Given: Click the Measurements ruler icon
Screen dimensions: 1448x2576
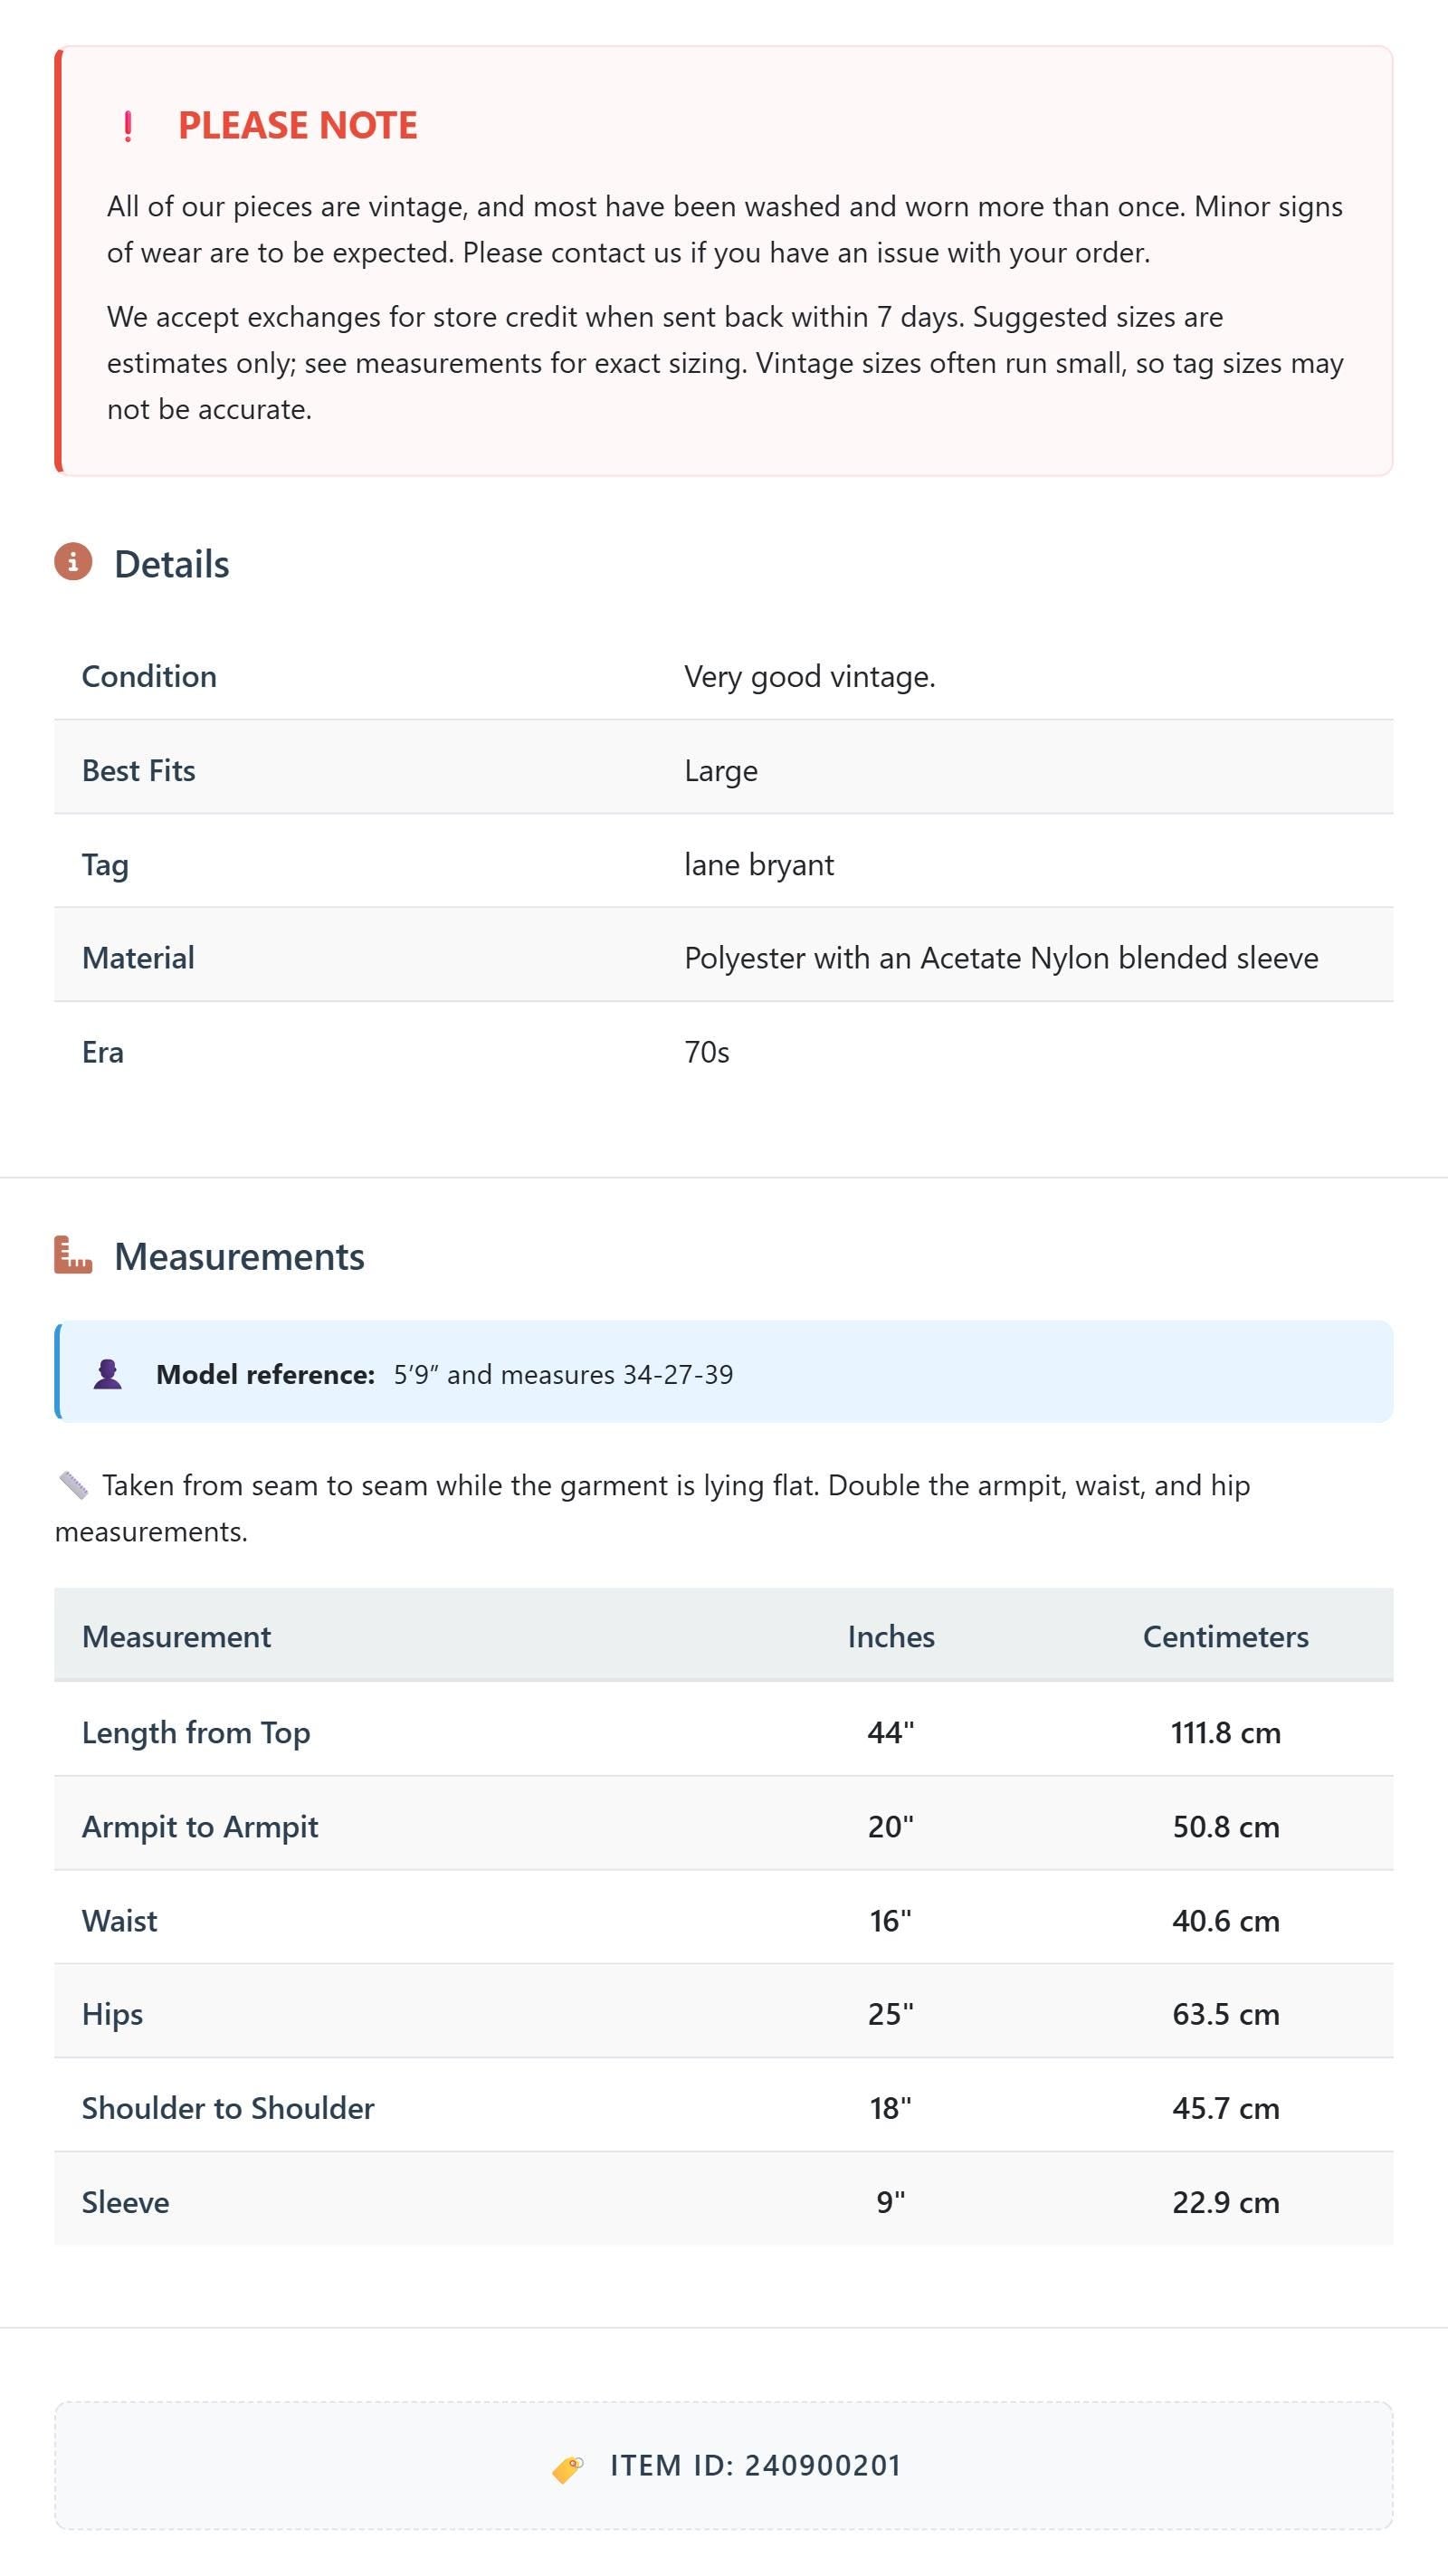Looking at the screenshot, I should click(73, 1255).
